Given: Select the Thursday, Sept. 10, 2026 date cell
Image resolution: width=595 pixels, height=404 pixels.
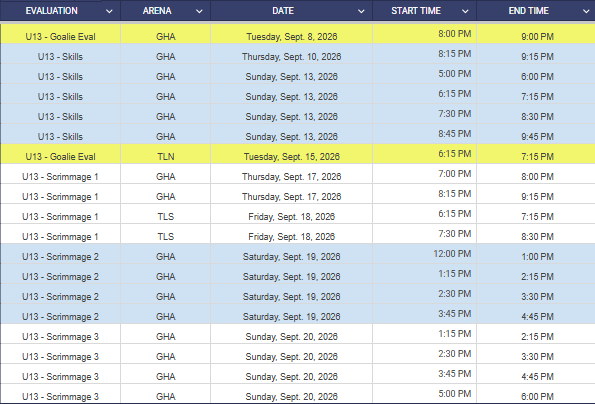Looking at the screenshot, I should [291, 54].
